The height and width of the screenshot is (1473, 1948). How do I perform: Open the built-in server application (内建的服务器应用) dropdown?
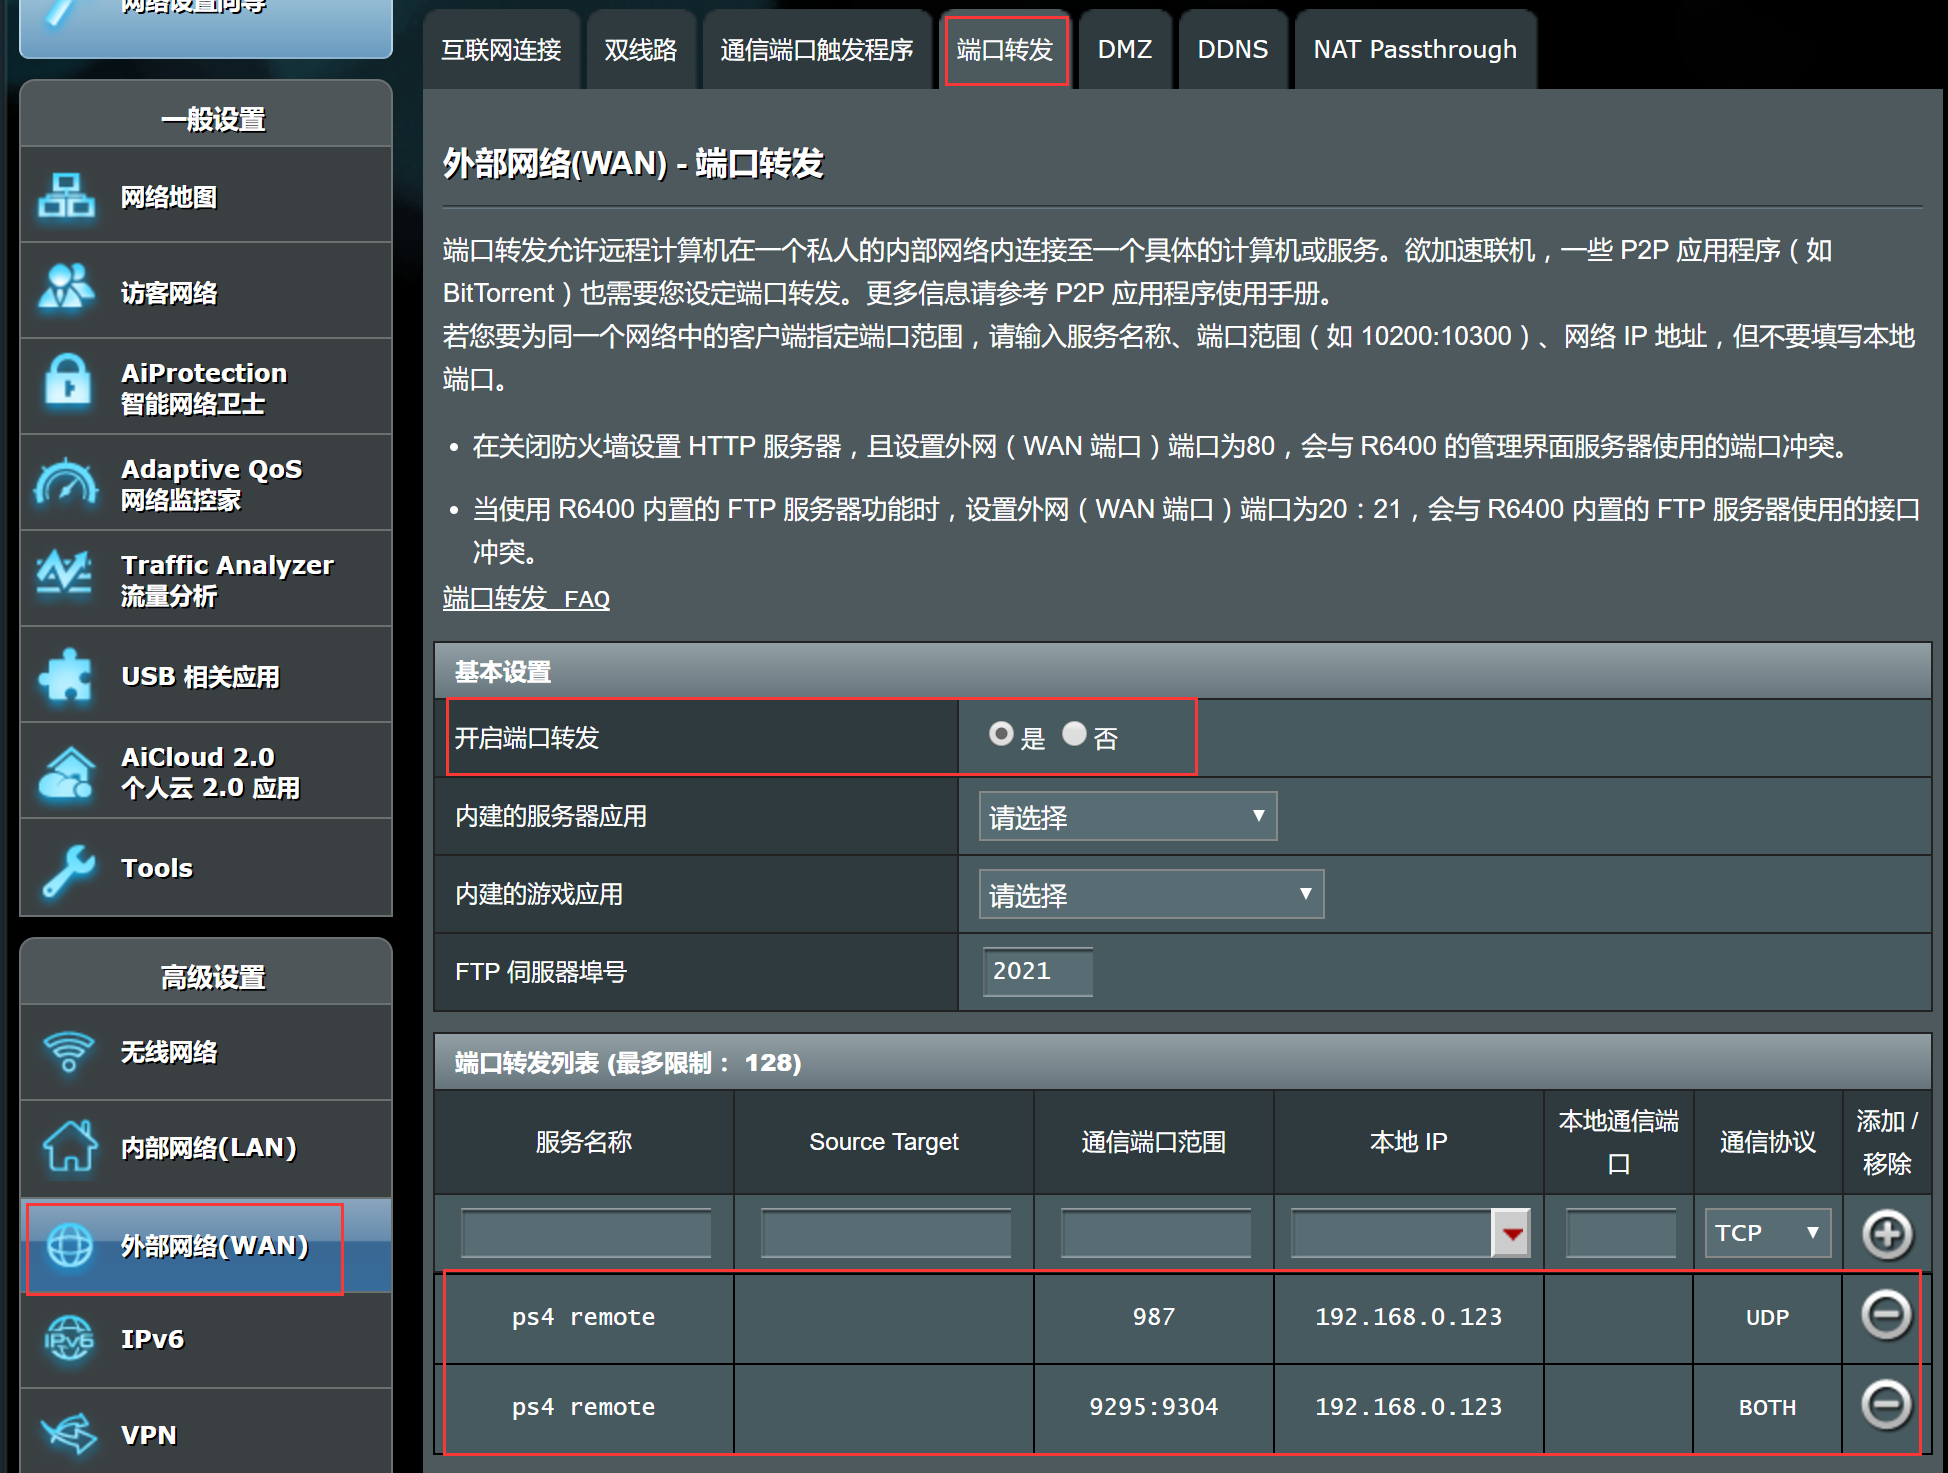point(1127,816)
